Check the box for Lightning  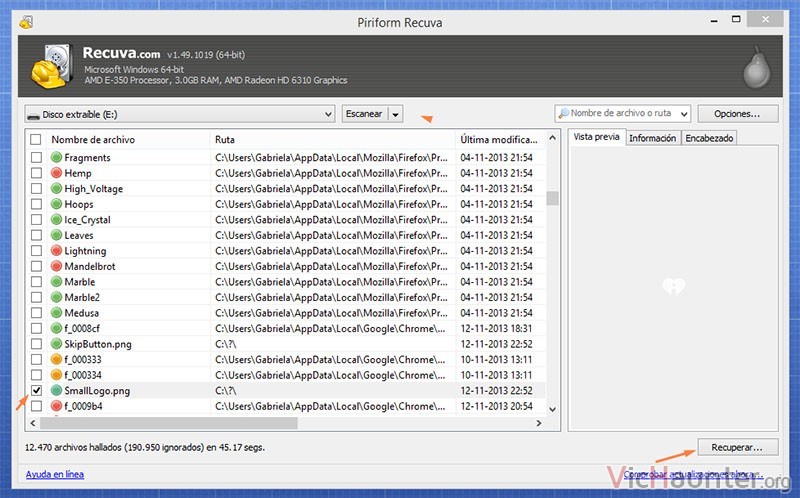pos(36,251)
